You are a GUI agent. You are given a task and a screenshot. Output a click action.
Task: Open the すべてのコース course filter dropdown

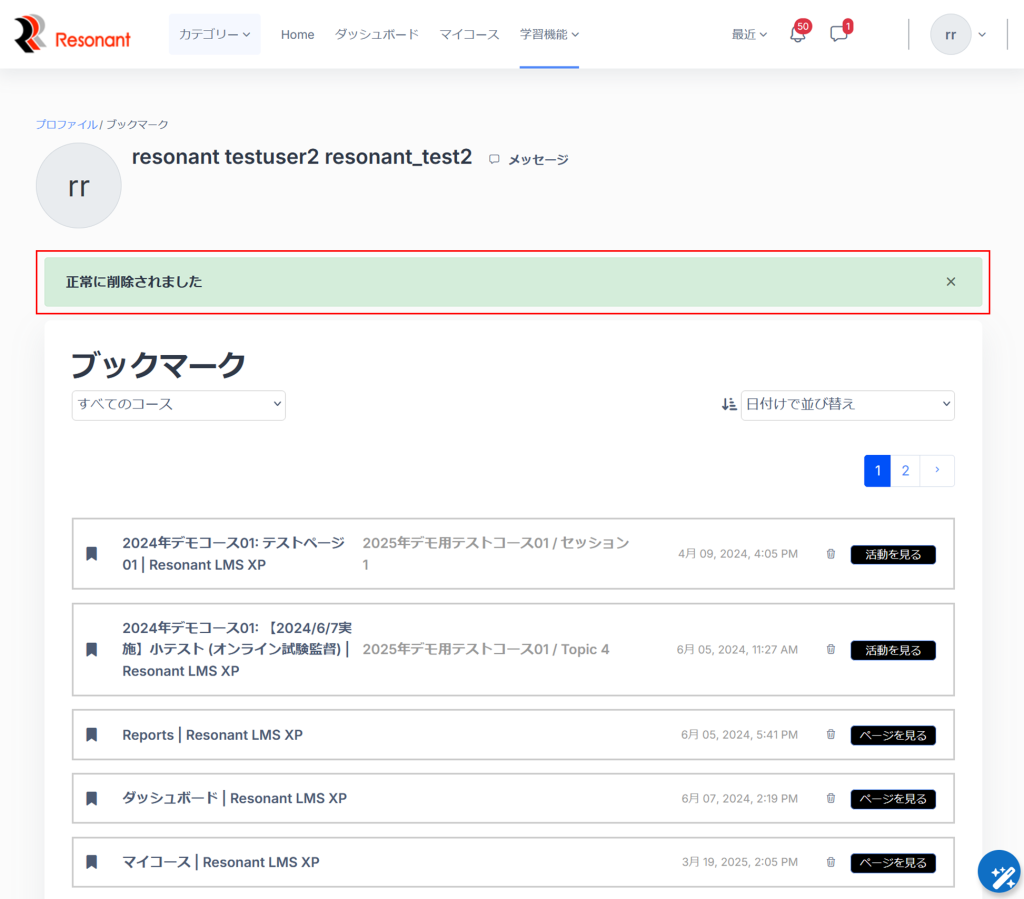pos(178,405)
